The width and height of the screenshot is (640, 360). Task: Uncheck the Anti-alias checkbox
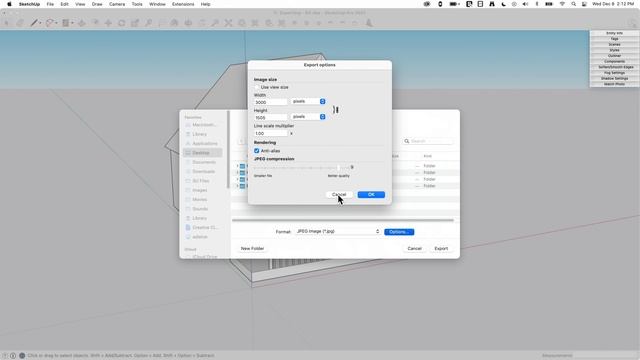point(257,151)
